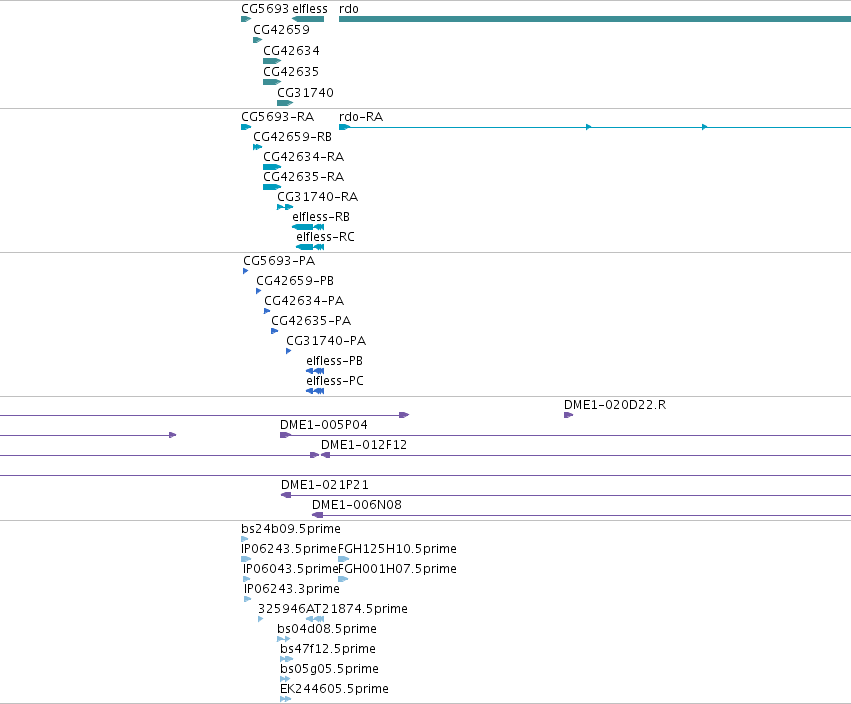
Task: Click the CG42634-PA protein label
Action: (x=304, y=301)
